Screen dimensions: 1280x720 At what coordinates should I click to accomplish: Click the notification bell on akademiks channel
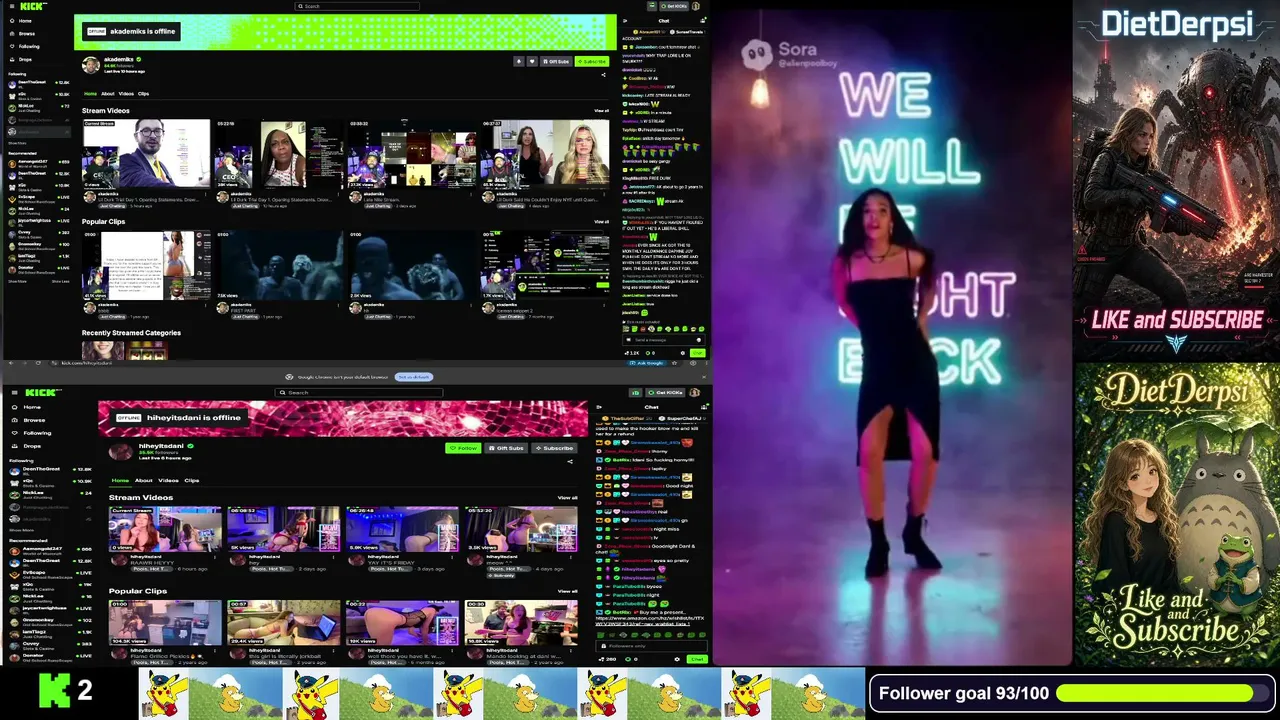point(518,61)
